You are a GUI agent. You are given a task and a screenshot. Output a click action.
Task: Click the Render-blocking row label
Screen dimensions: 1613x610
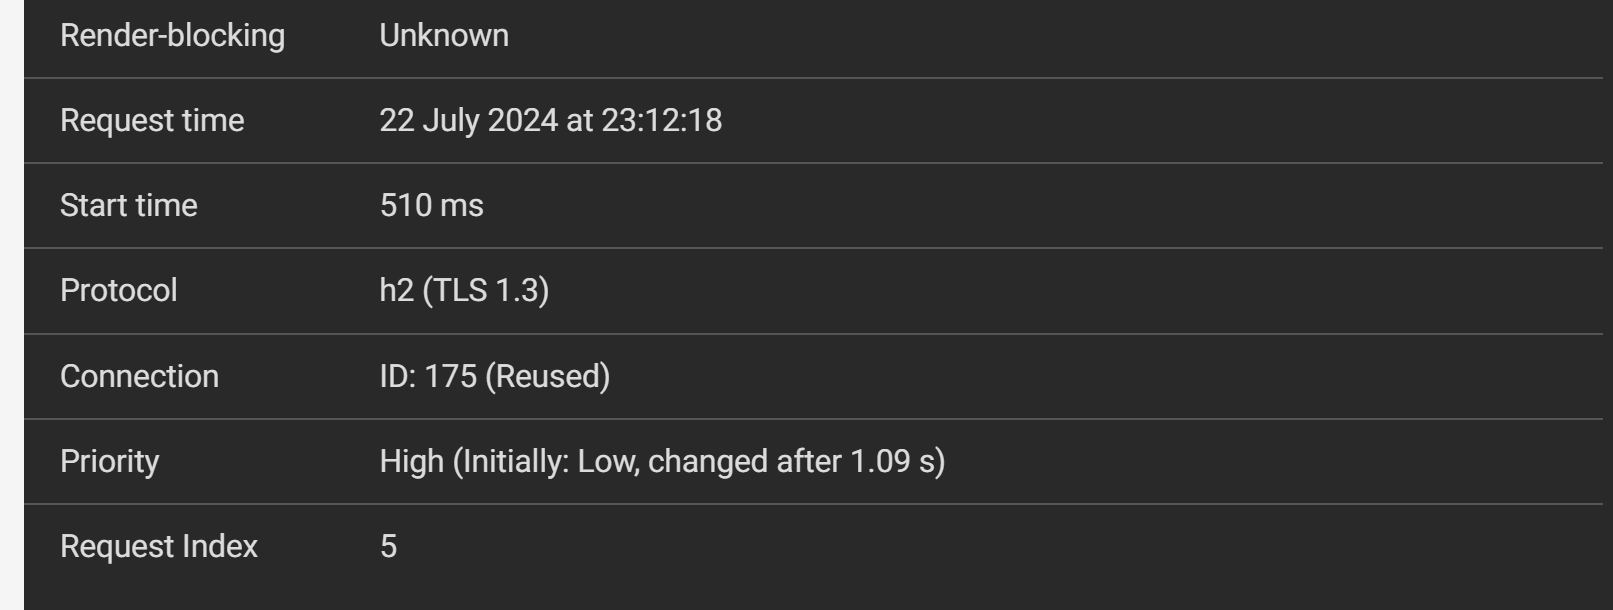(172, 36)
